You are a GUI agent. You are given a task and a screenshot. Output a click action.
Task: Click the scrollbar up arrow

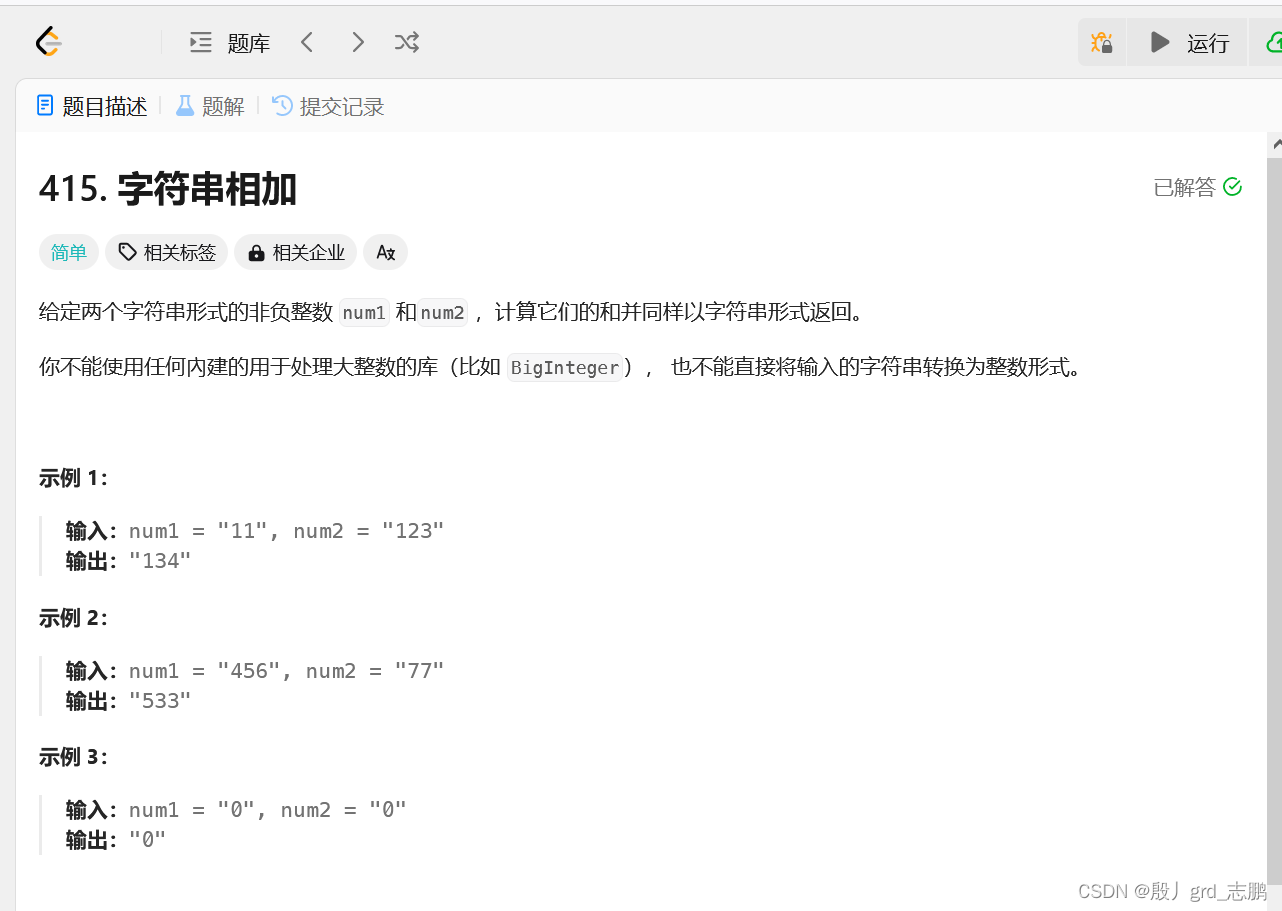1275,145
